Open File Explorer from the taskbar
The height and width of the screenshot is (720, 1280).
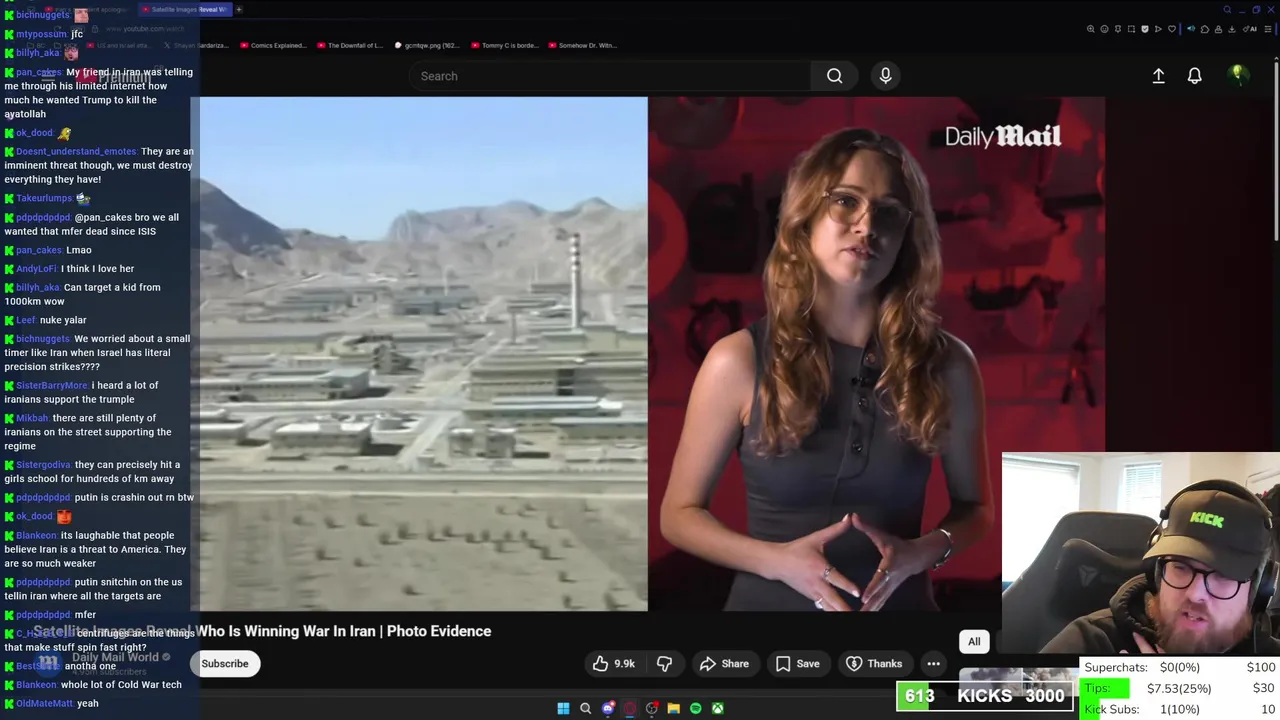point(674,708)
